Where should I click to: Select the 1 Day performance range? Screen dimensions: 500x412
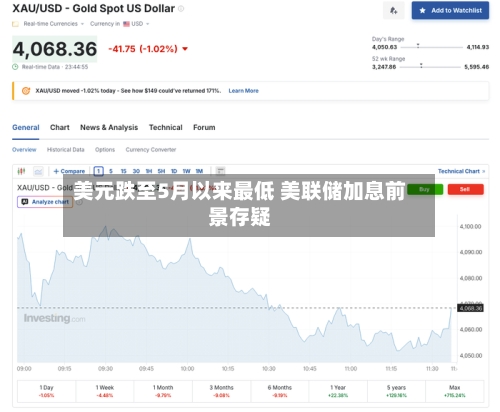[46, 391]
